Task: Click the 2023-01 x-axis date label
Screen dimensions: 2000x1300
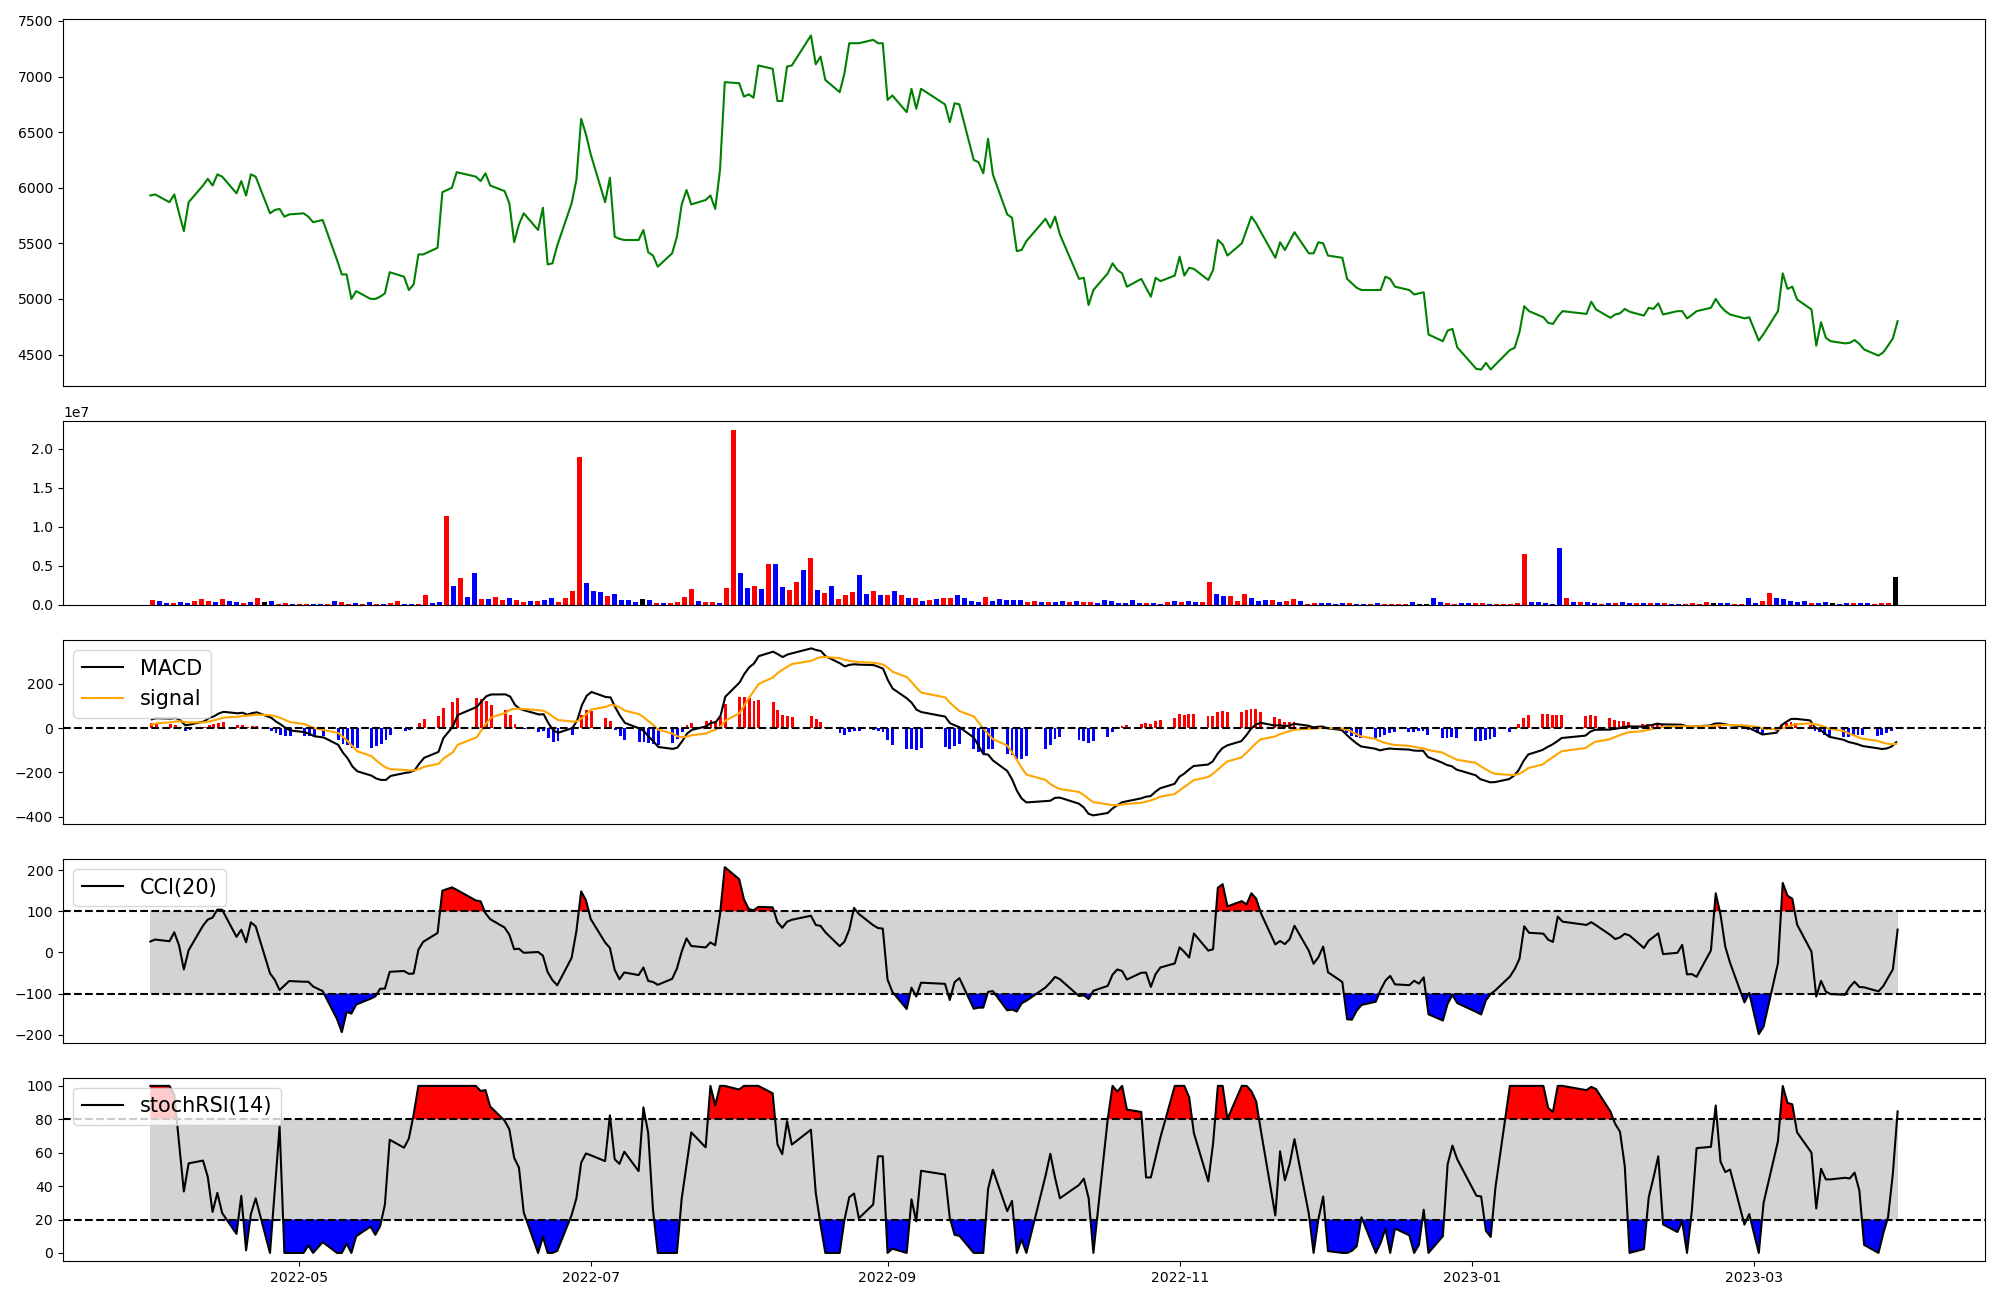Action: point(1471,1277)
